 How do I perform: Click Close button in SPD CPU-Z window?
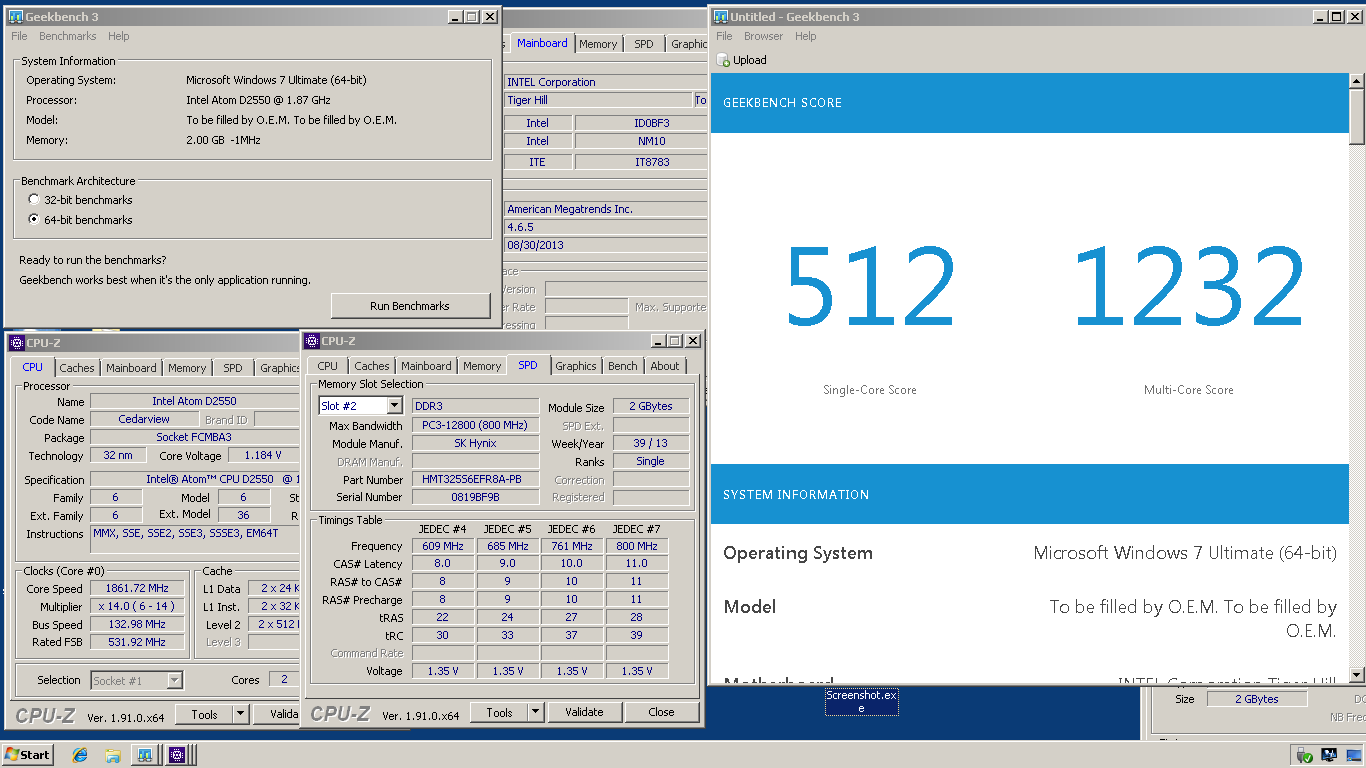pyautogui.click(x=661, y=712)
